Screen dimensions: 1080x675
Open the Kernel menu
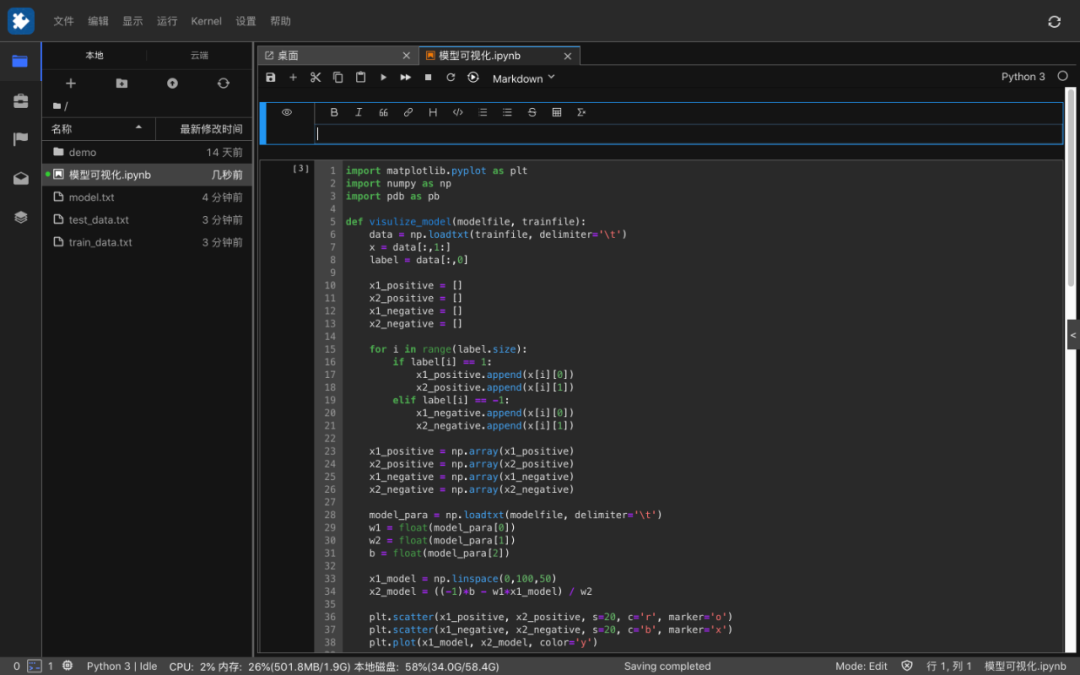click(206, 21)
